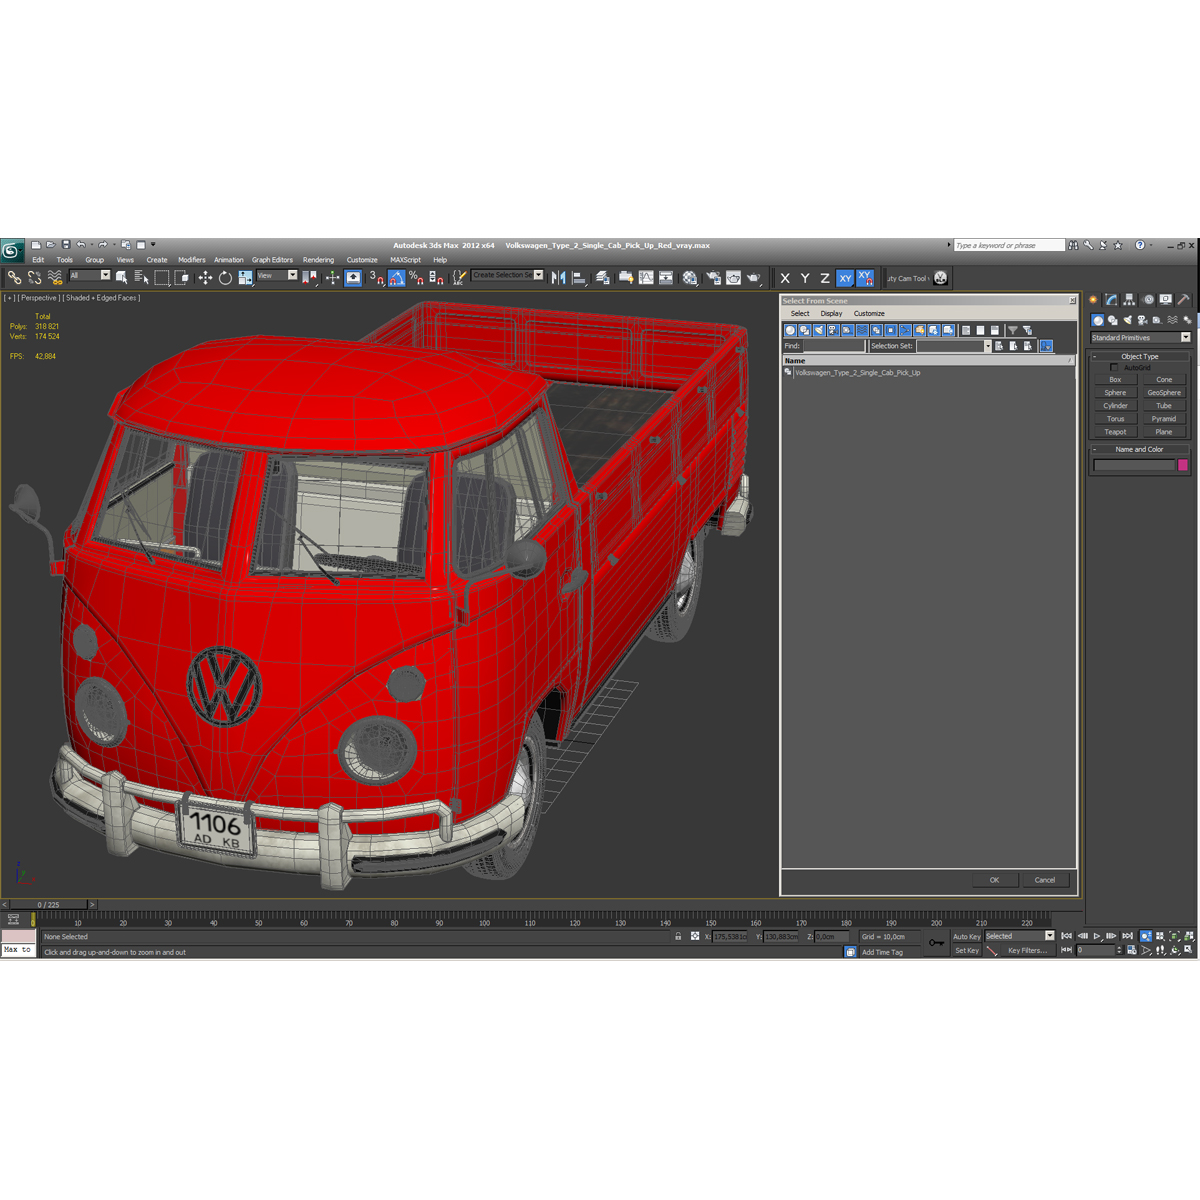Open the Display menu in dialog
The height and width of the screenshot is (1200, 1200).
tap(831, 314)
